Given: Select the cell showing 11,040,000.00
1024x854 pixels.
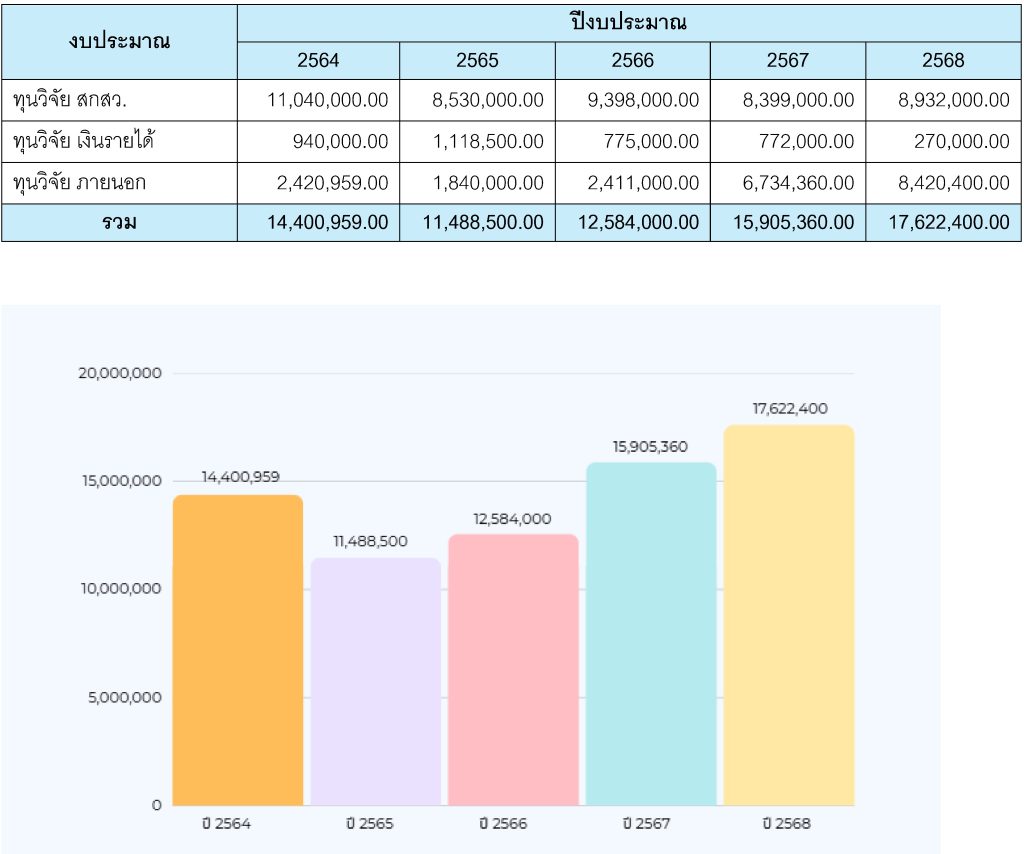Looking at the screenshot, I should point(318,100).
